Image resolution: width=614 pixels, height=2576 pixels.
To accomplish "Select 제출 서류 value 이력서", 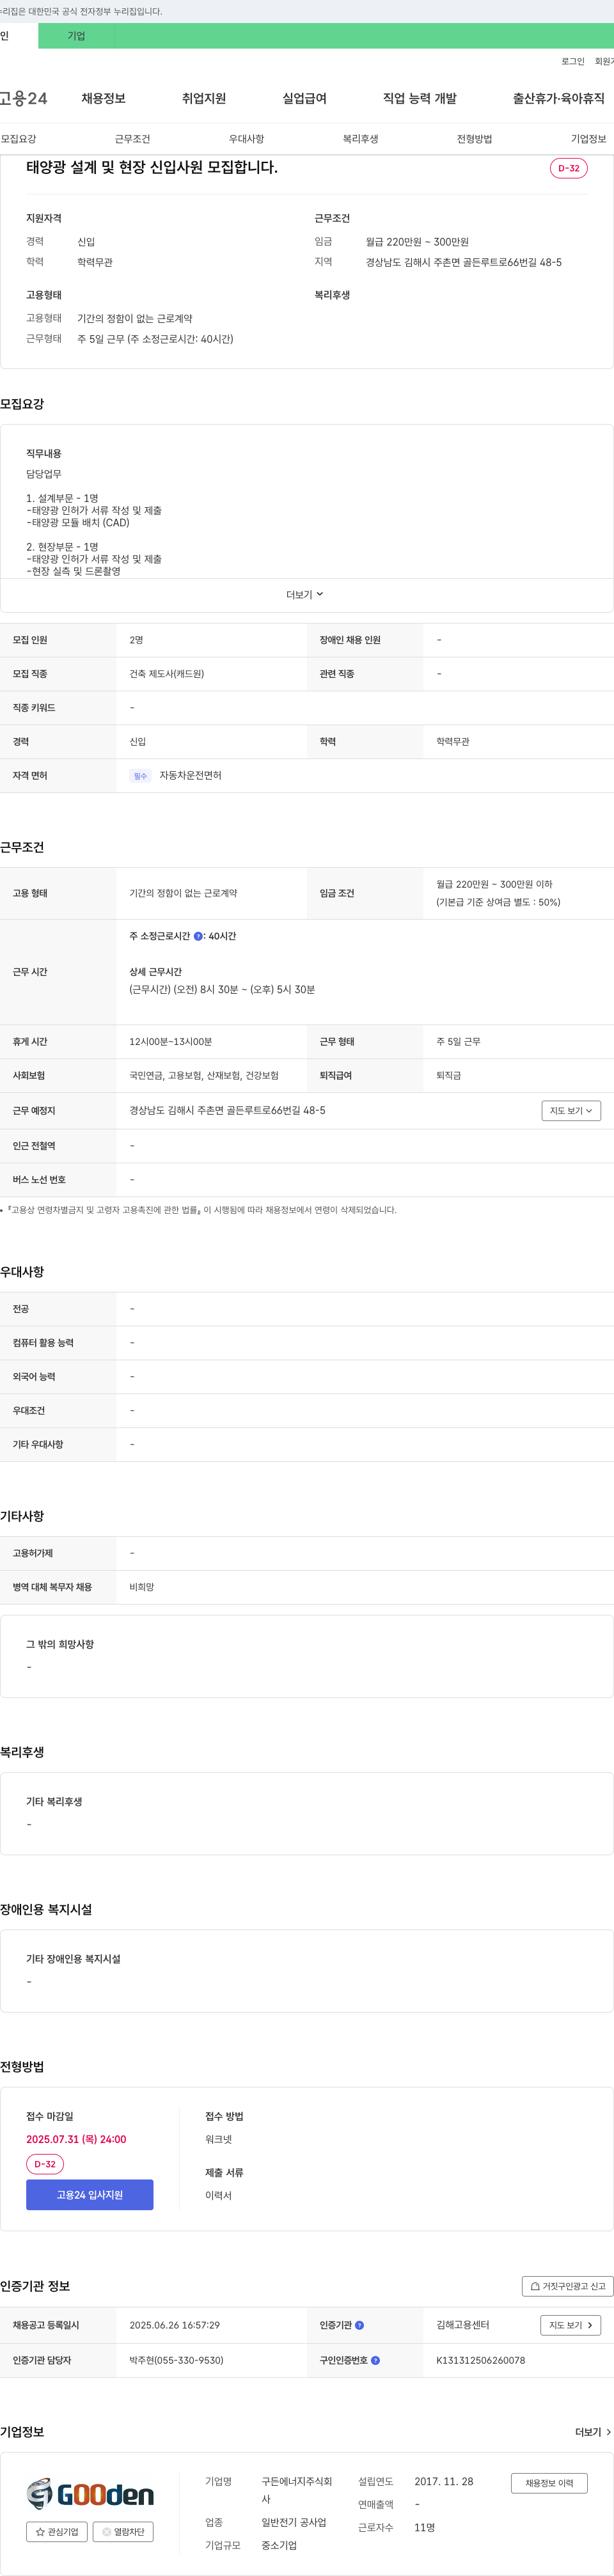I will (218, 2195).
